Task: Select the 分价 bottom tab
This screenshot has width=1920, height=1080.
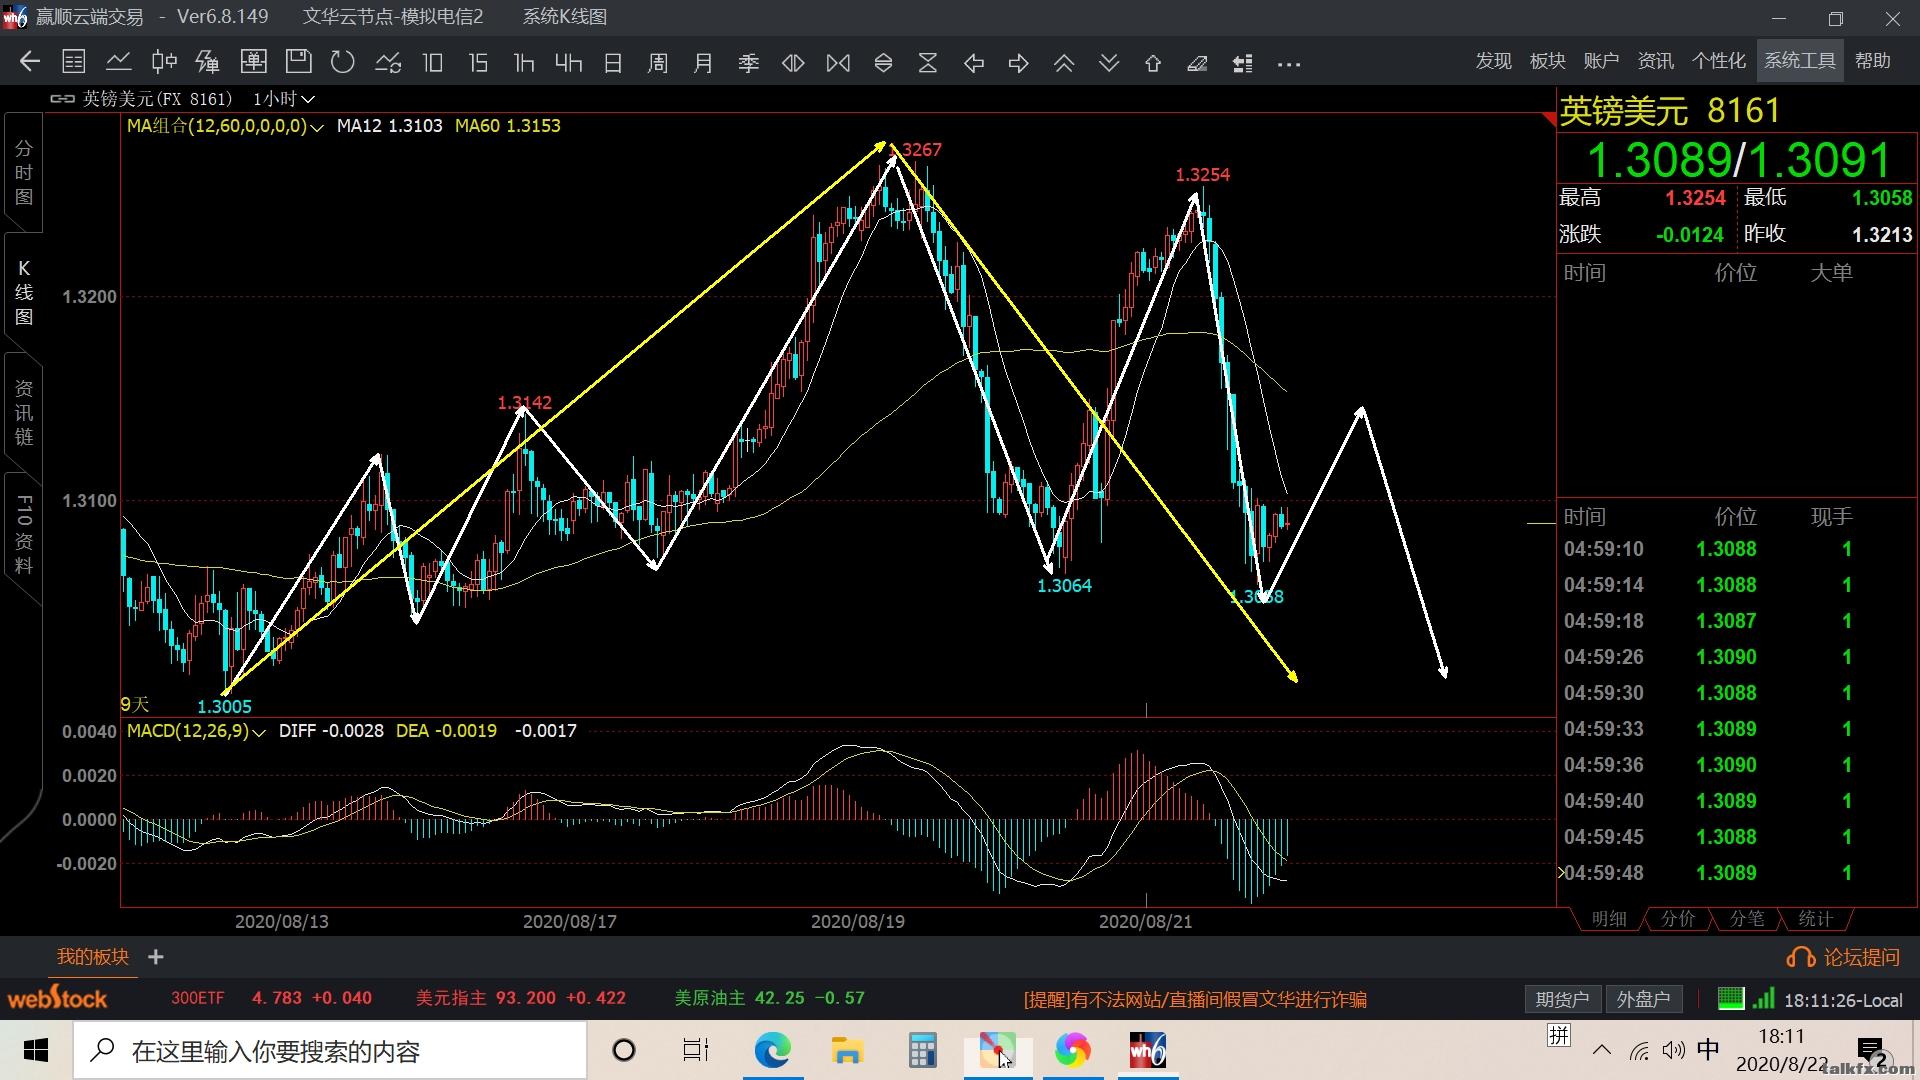Action: (1678, 919)
